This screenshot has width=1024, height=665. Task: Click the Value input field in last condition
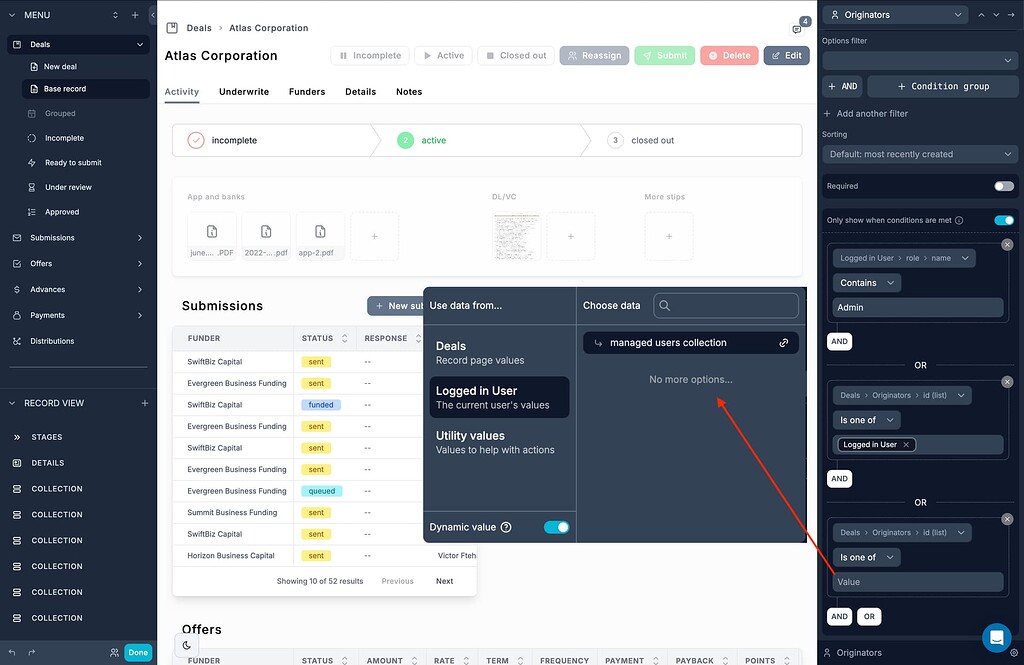coord(917,581)
